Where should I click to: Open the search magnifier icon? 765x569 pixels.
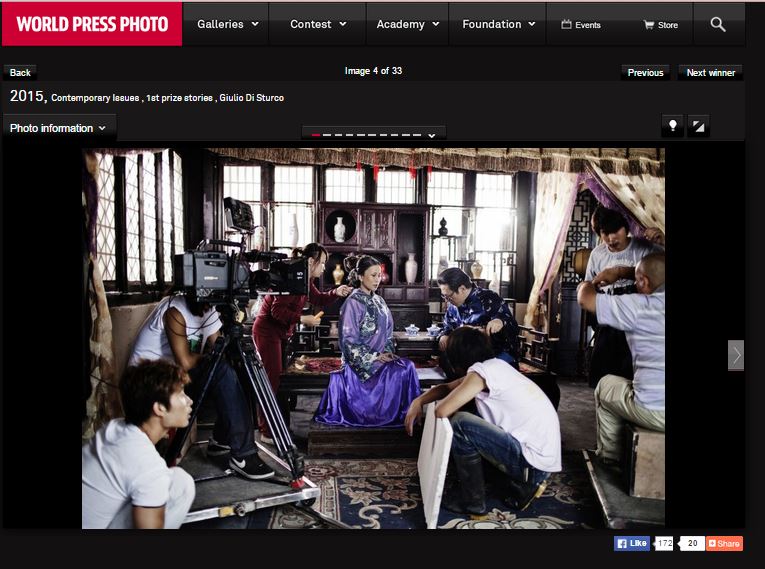point(718,24)
